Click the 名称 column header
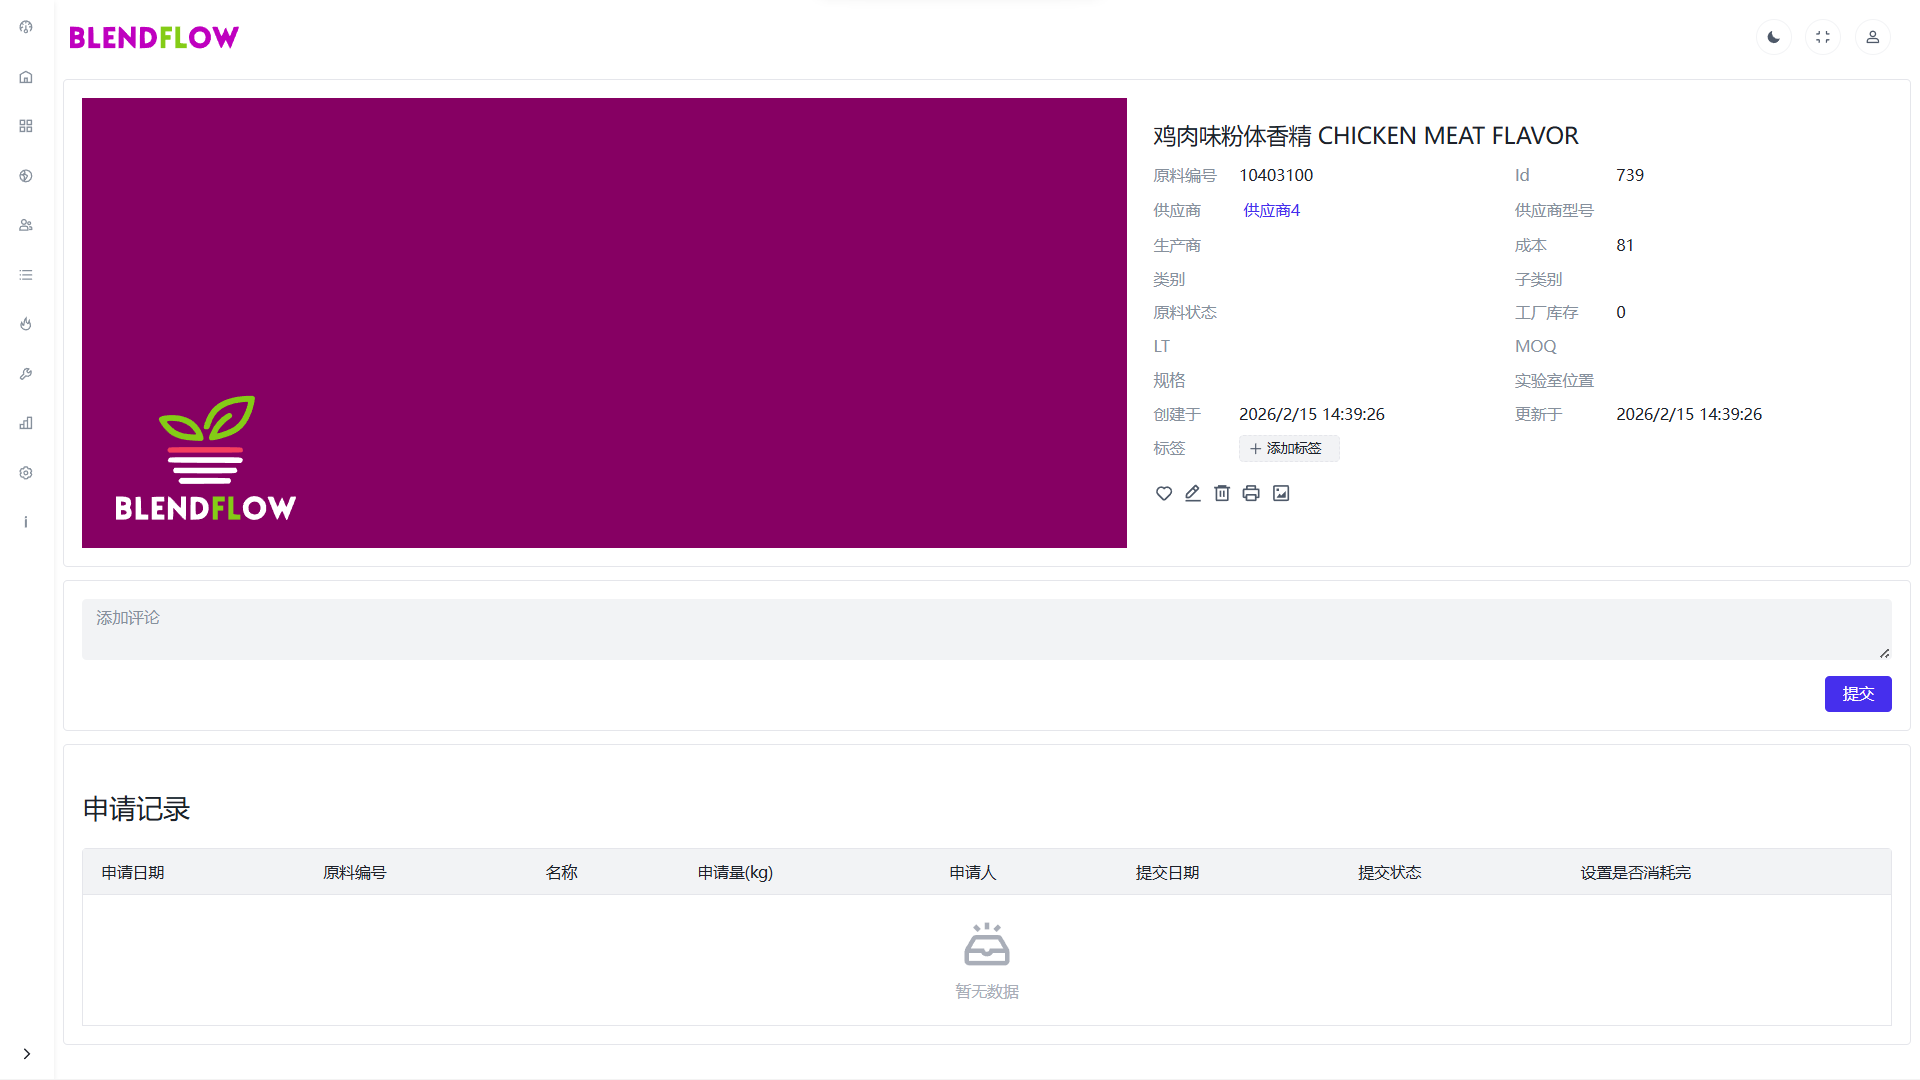1920x1080 pixels. pyautogui.click(x=562, y=873)
